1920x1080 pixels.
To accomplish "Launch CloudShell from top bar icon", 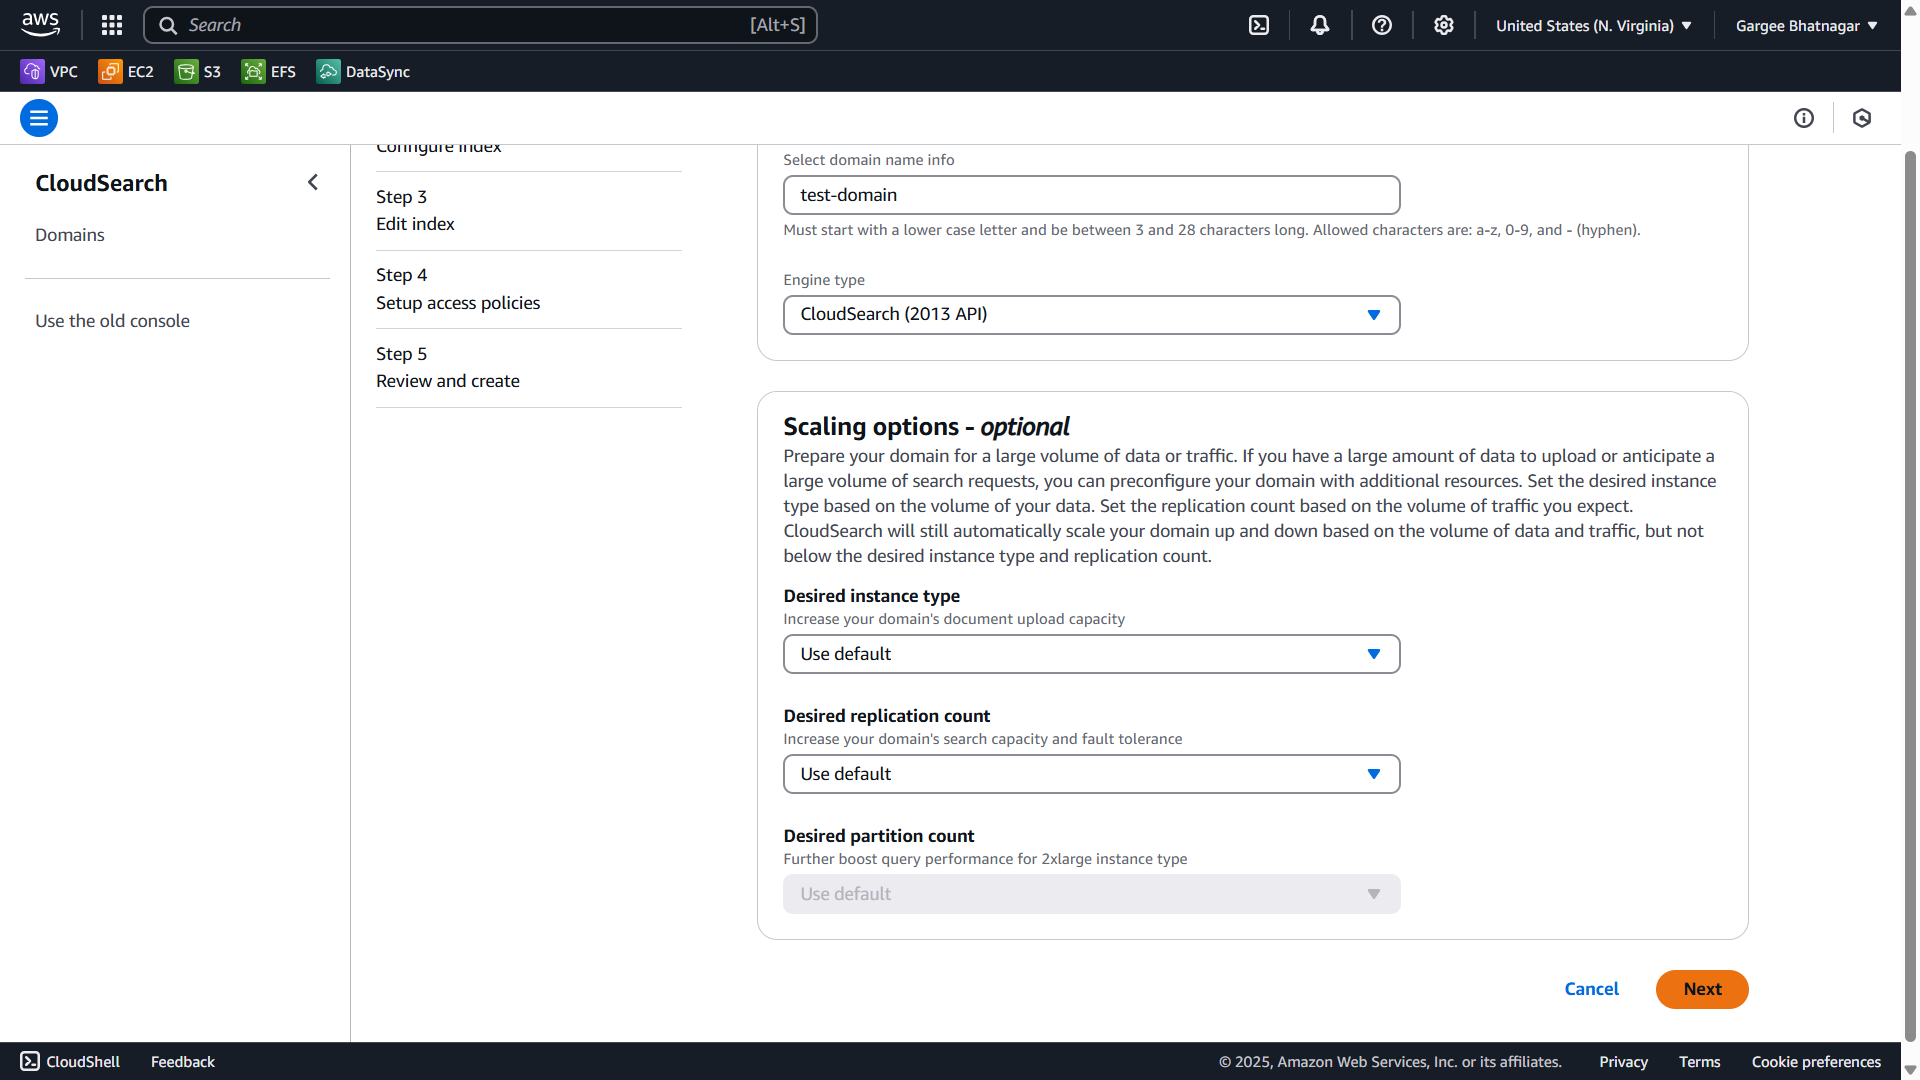I will (1259, 25).
